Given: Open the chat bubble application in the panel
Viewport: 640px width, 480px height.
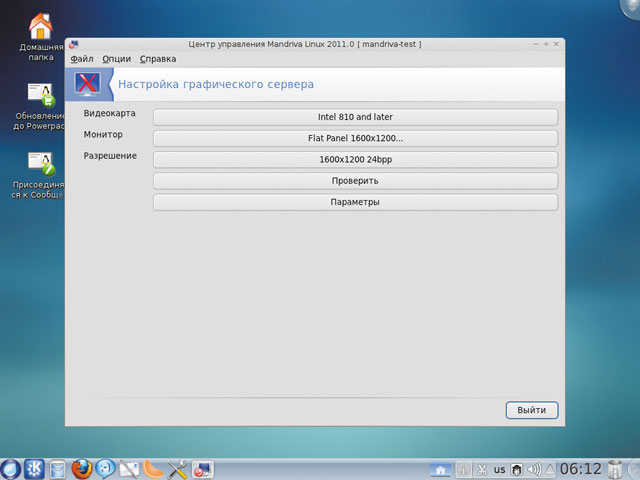Looking at the screenshot, I should point(105,469).
